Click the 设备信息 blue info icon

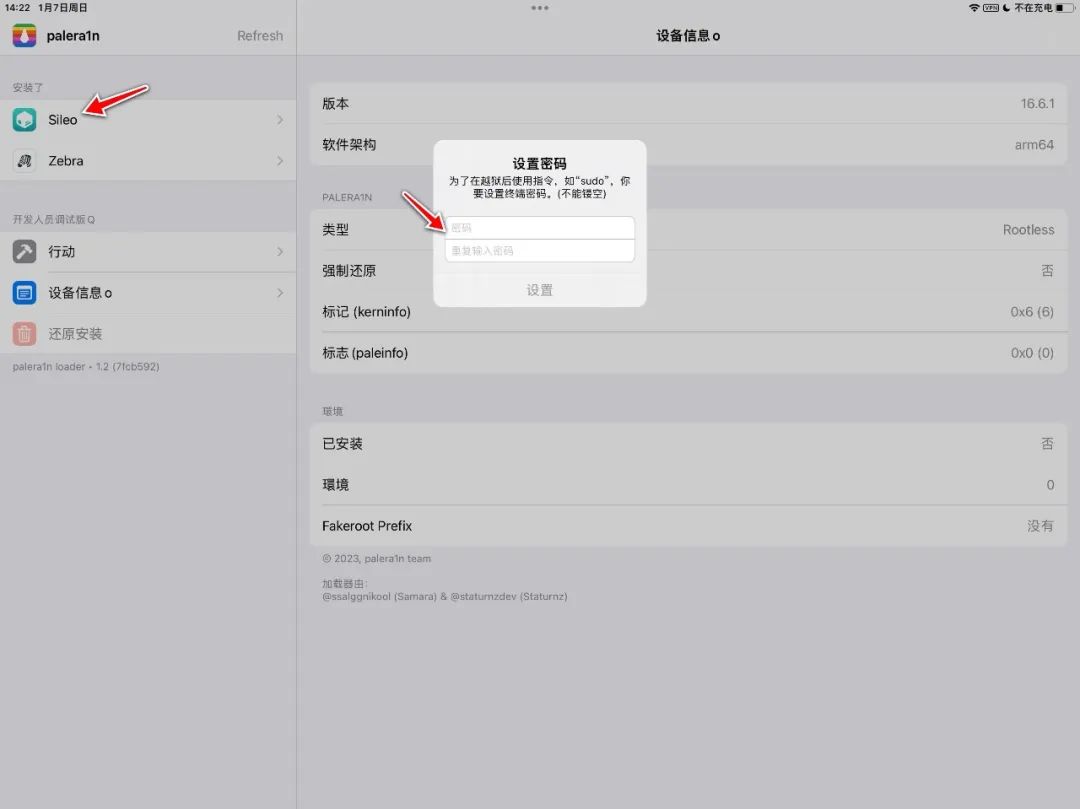coord(24,293)
